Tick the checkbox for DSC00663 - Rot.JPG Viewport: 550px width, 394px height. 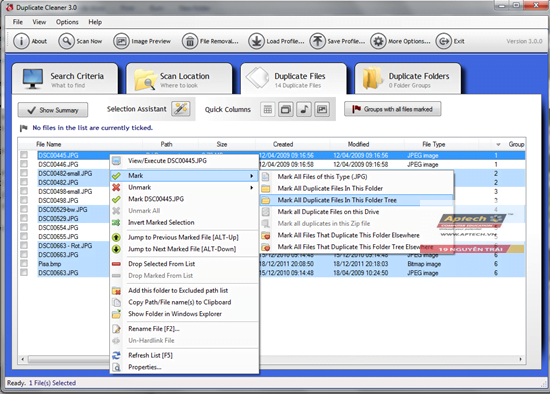click(x=24, y=245)
